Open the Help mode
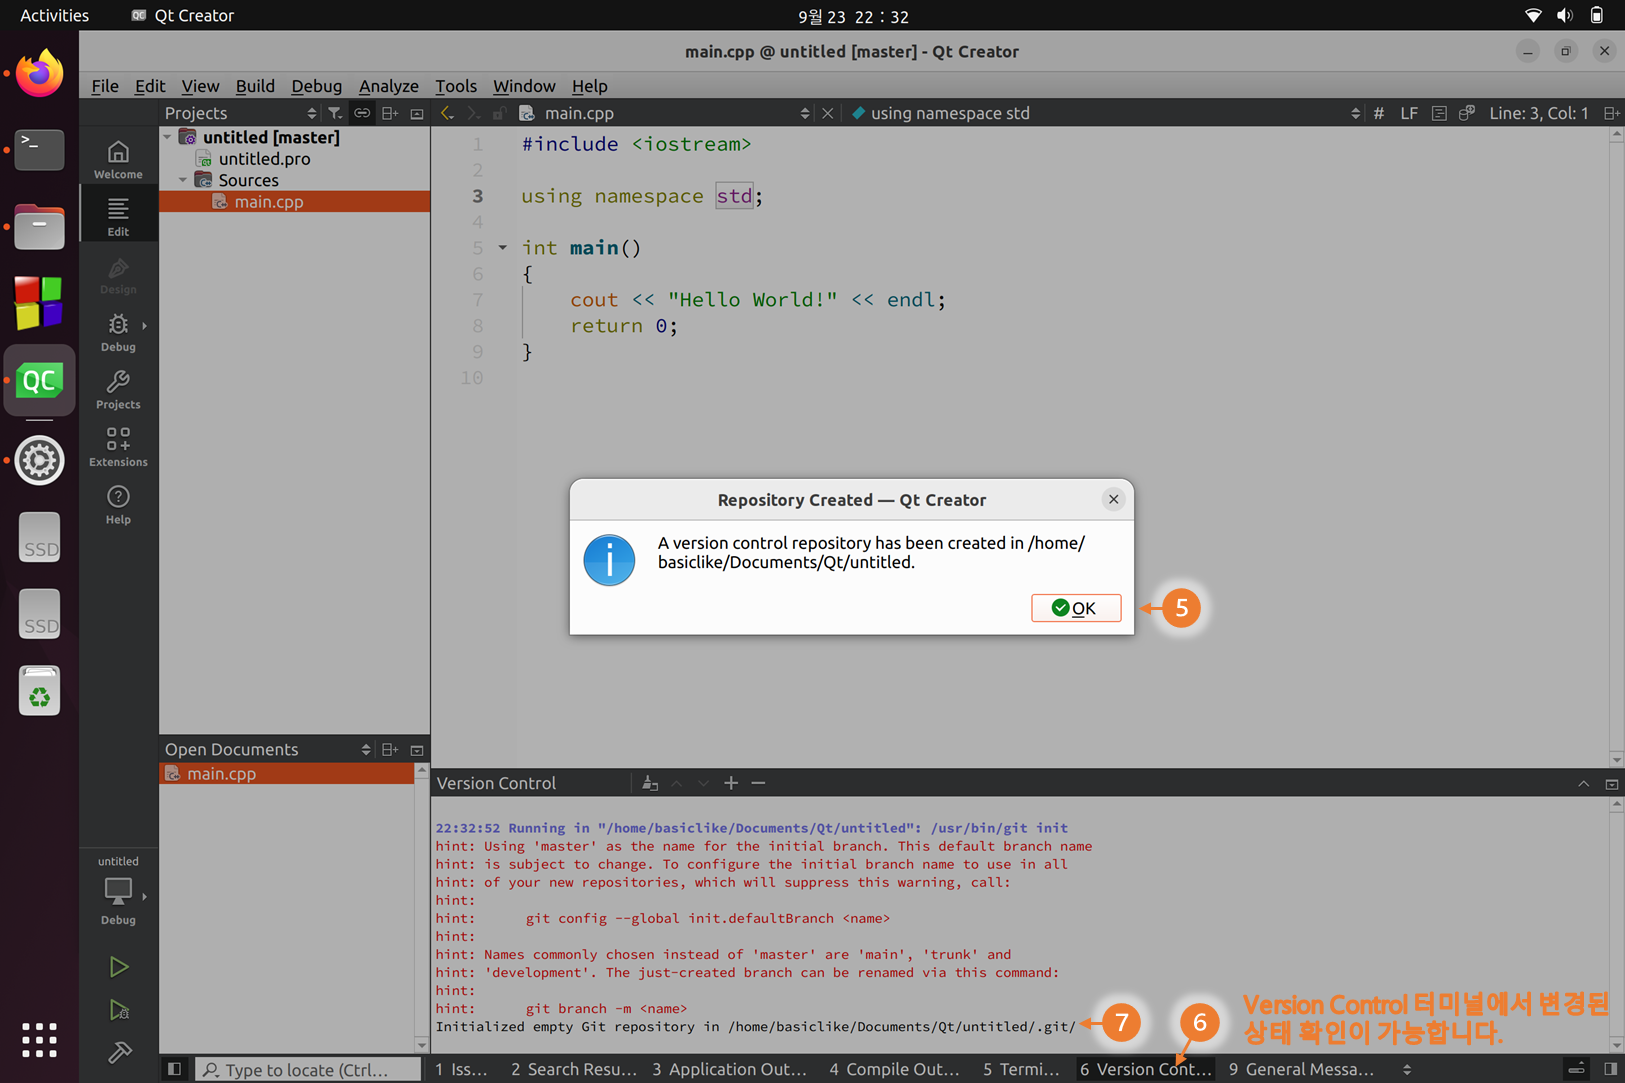Image resolution: width=1625 pixels, height=1083 pixels. 118,504
